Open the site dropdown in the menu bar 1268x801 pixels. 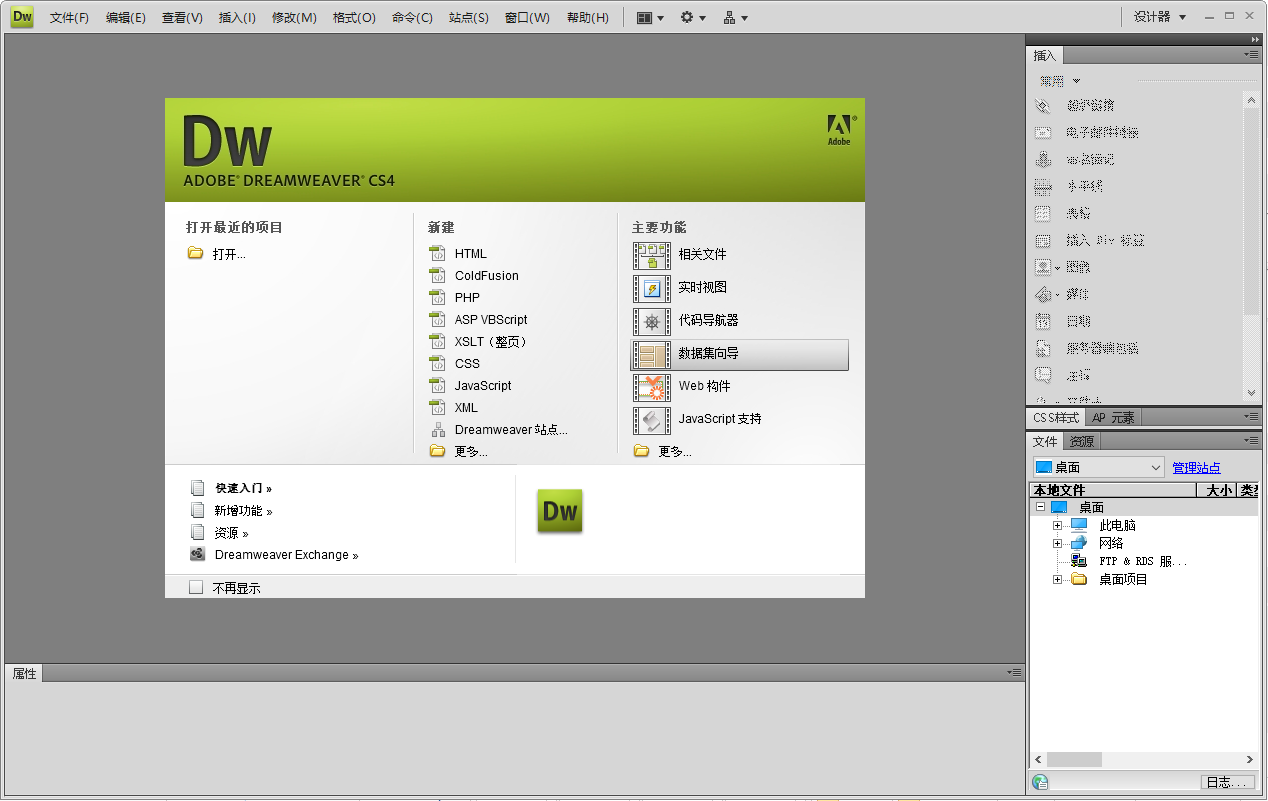coord(736,17)
